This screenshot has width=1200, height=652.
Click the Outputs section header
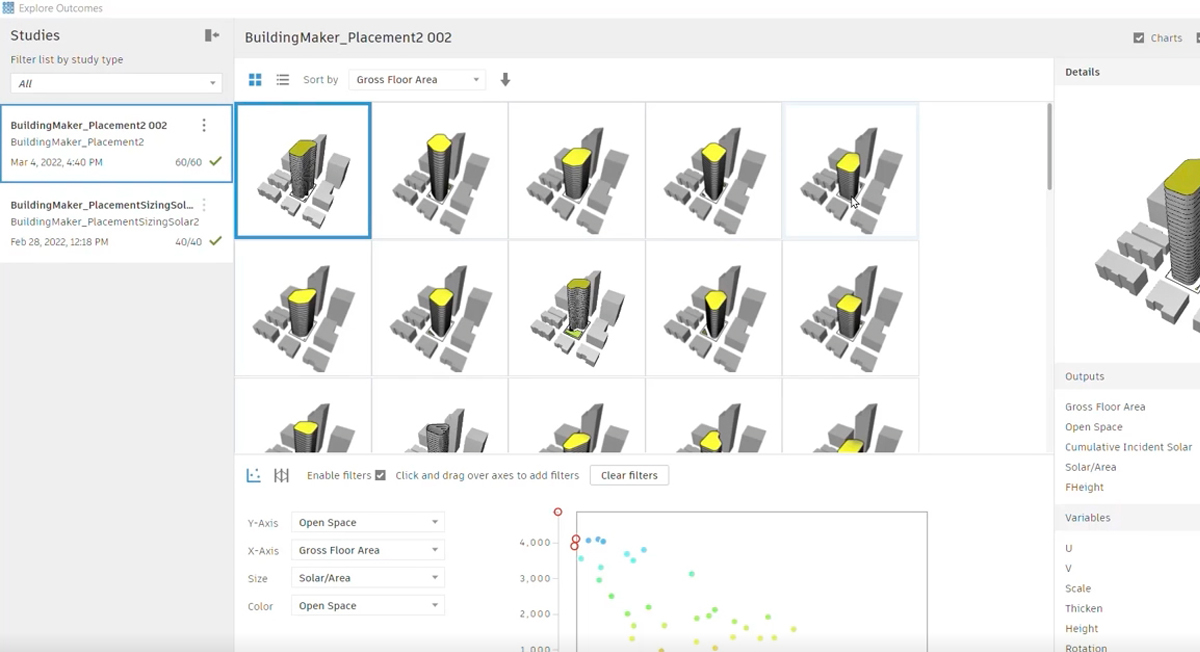1127,377
